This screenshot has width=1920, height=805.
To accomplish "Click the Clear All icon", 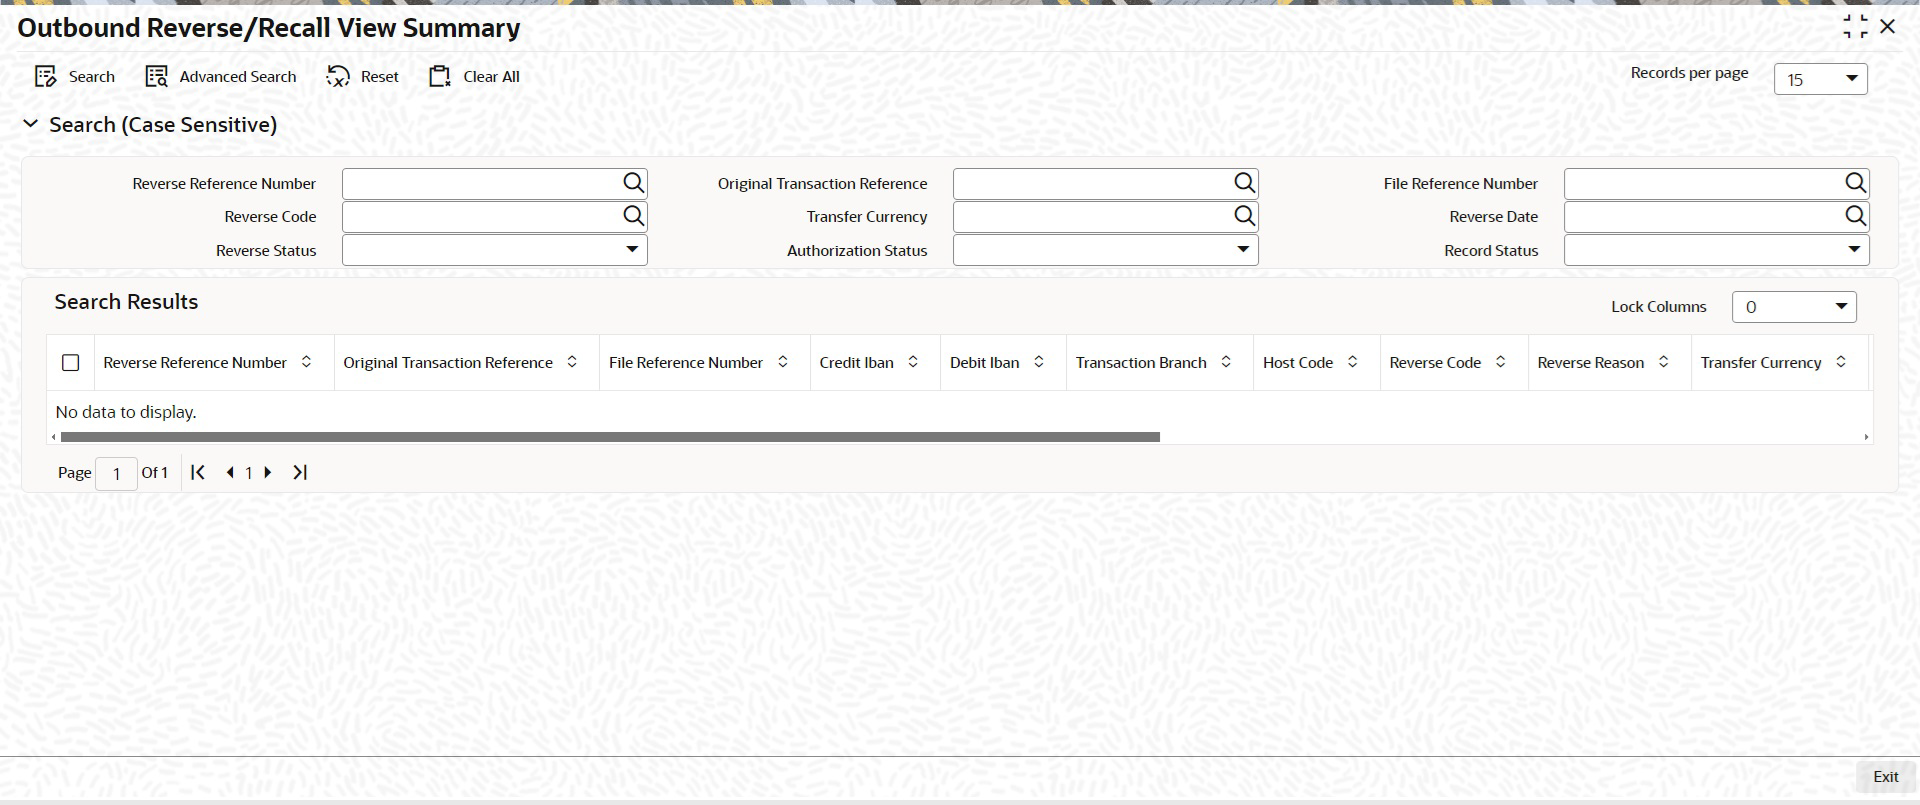I will coord(440,77).
